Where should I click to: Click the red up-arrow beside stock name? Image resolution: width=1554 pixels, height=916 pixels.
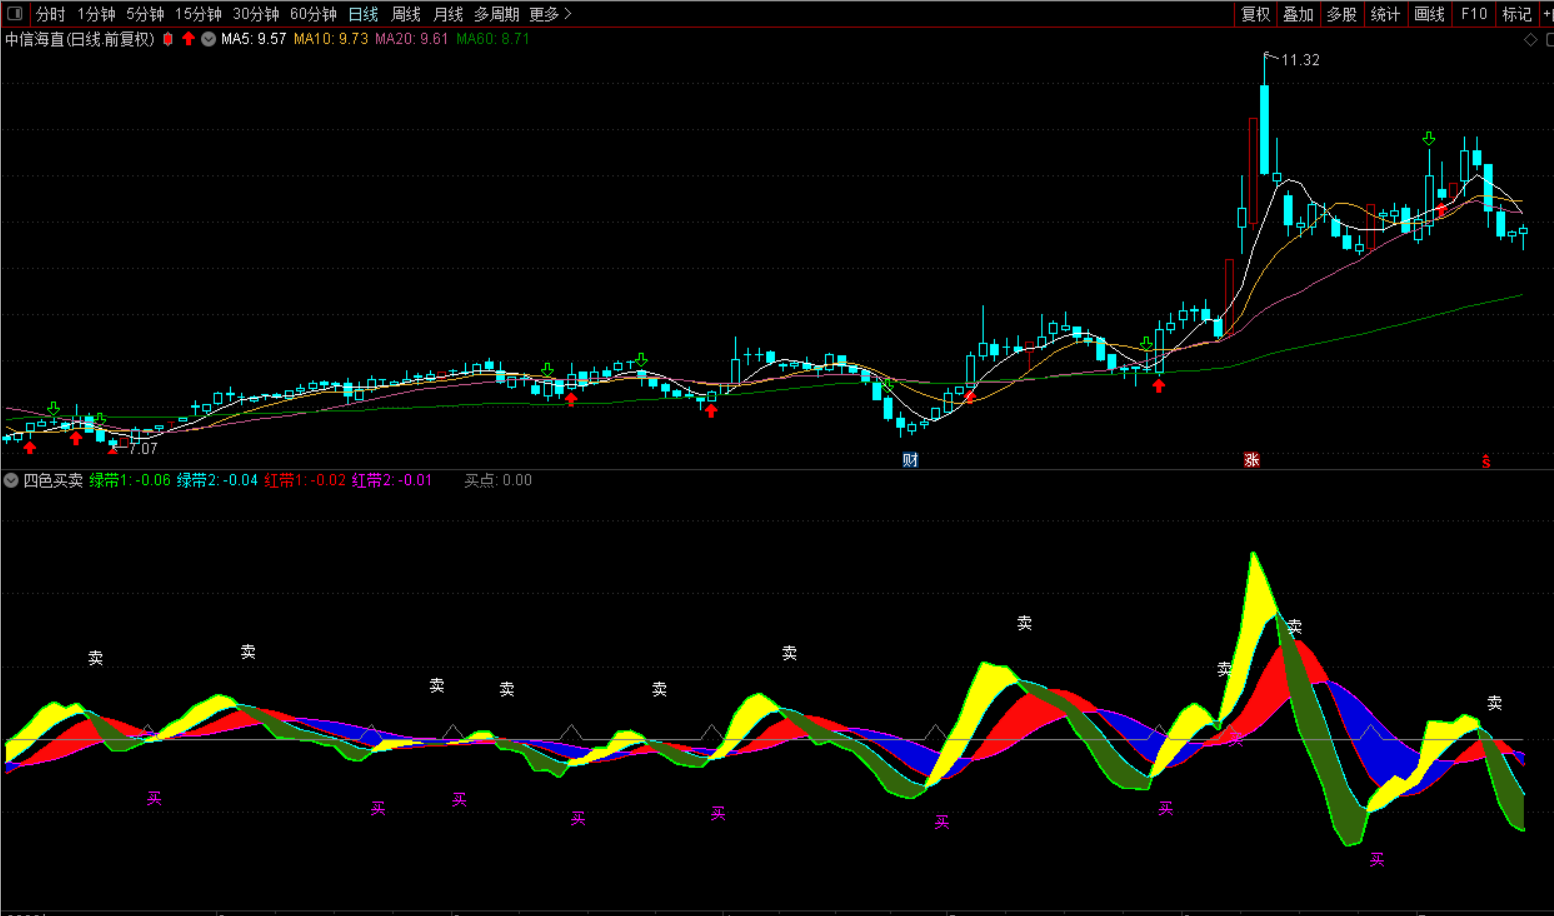coord(188,39)
